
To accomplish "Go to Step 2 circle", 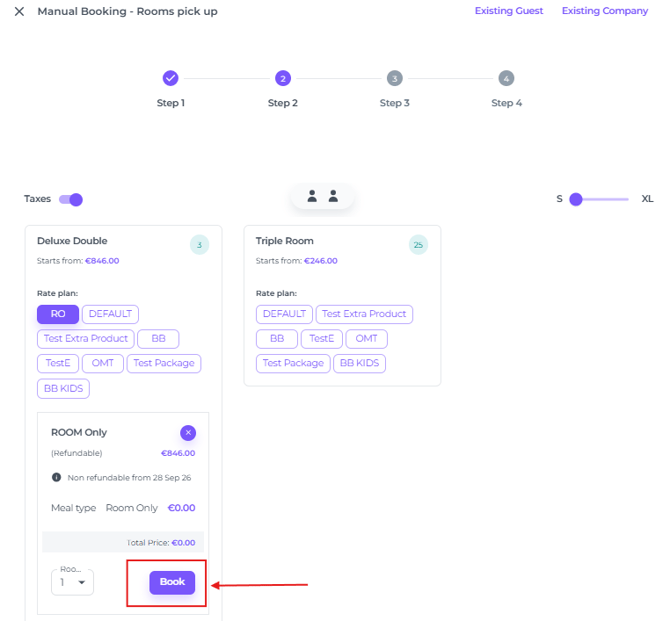I will [x=282, y=78].
